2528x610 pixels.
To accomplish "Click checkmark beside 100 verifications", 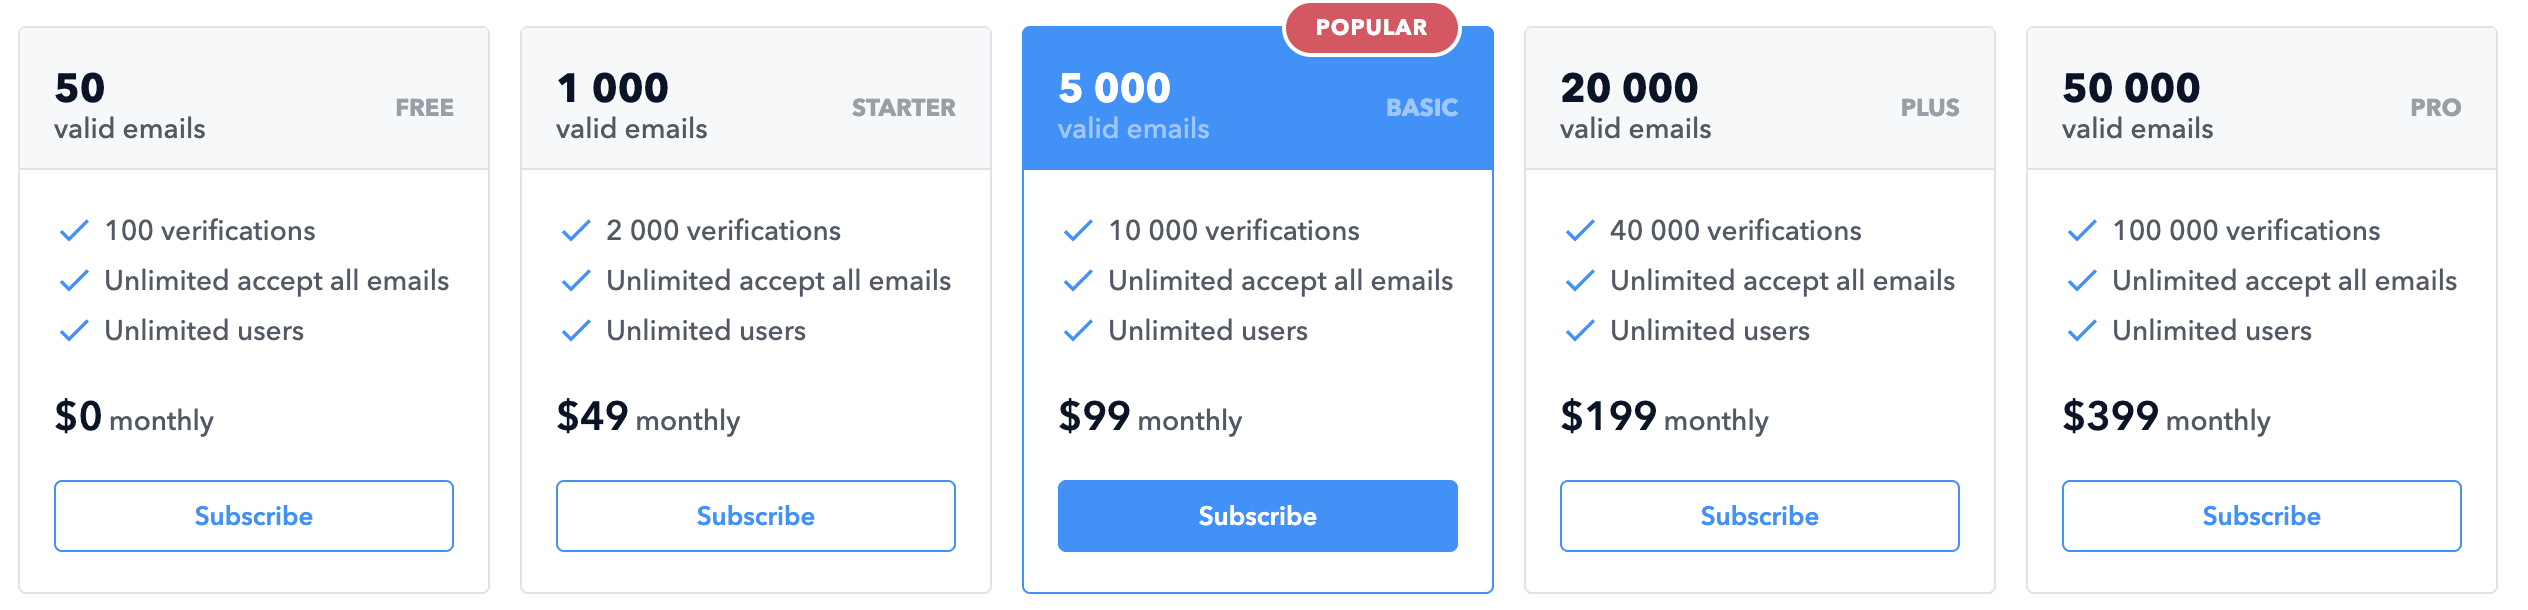I will tap(74, 231).
